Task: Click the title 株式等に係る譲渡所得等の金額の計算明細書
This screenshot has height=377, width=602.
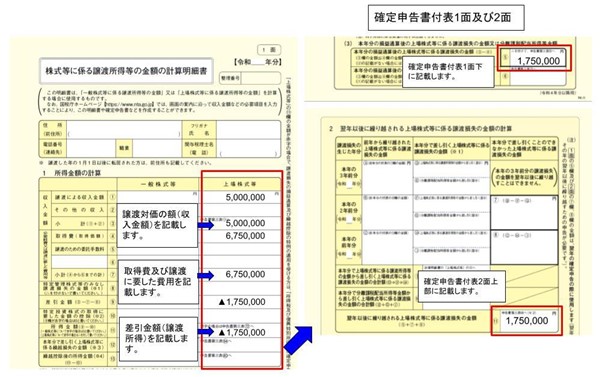Action: point(126,71)
